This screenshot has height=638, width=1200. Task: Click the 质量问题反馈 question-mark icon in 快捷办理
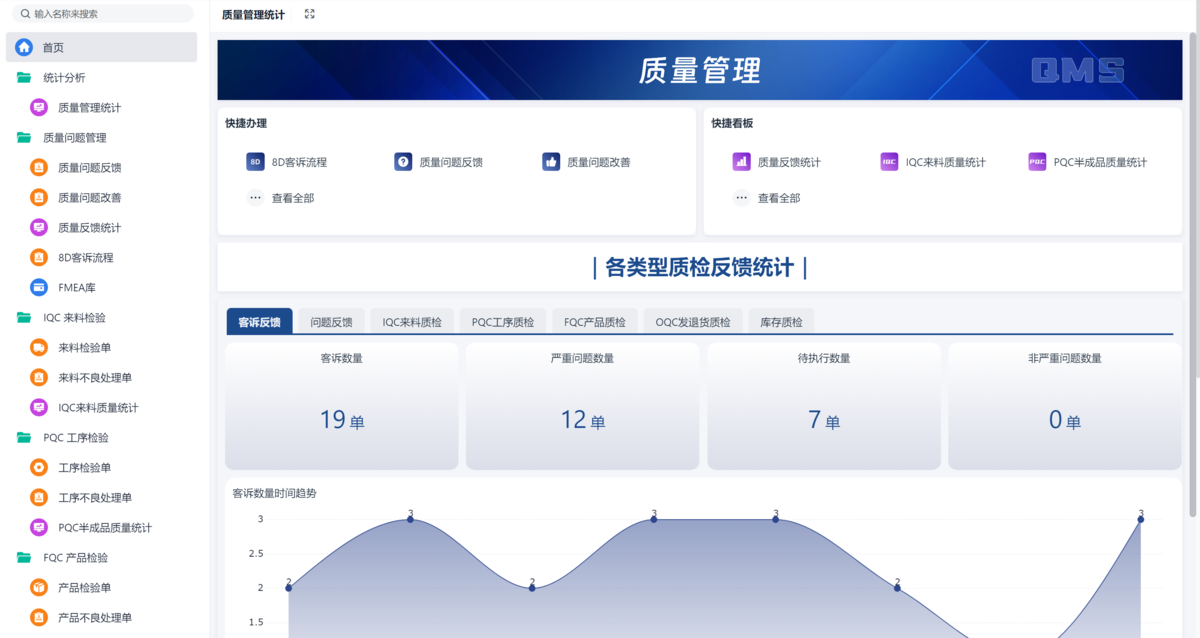tap(402, 161)
